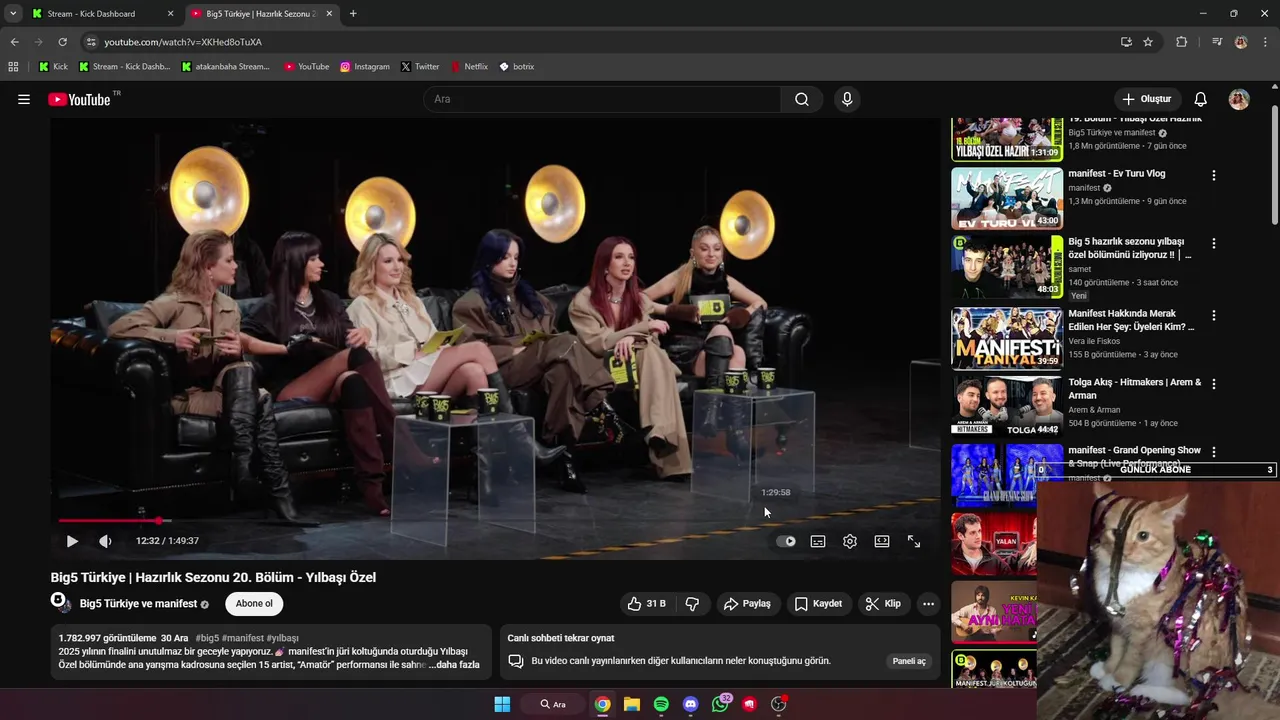Open the account avatar menu in YouTube
Screen dimensions: 1280x720
(1239, 99)
